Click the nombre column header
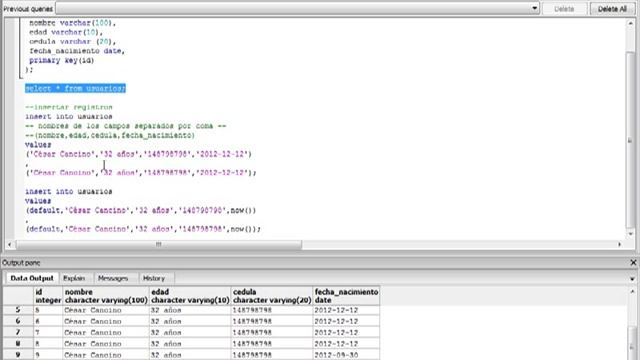 click(106, 296)
